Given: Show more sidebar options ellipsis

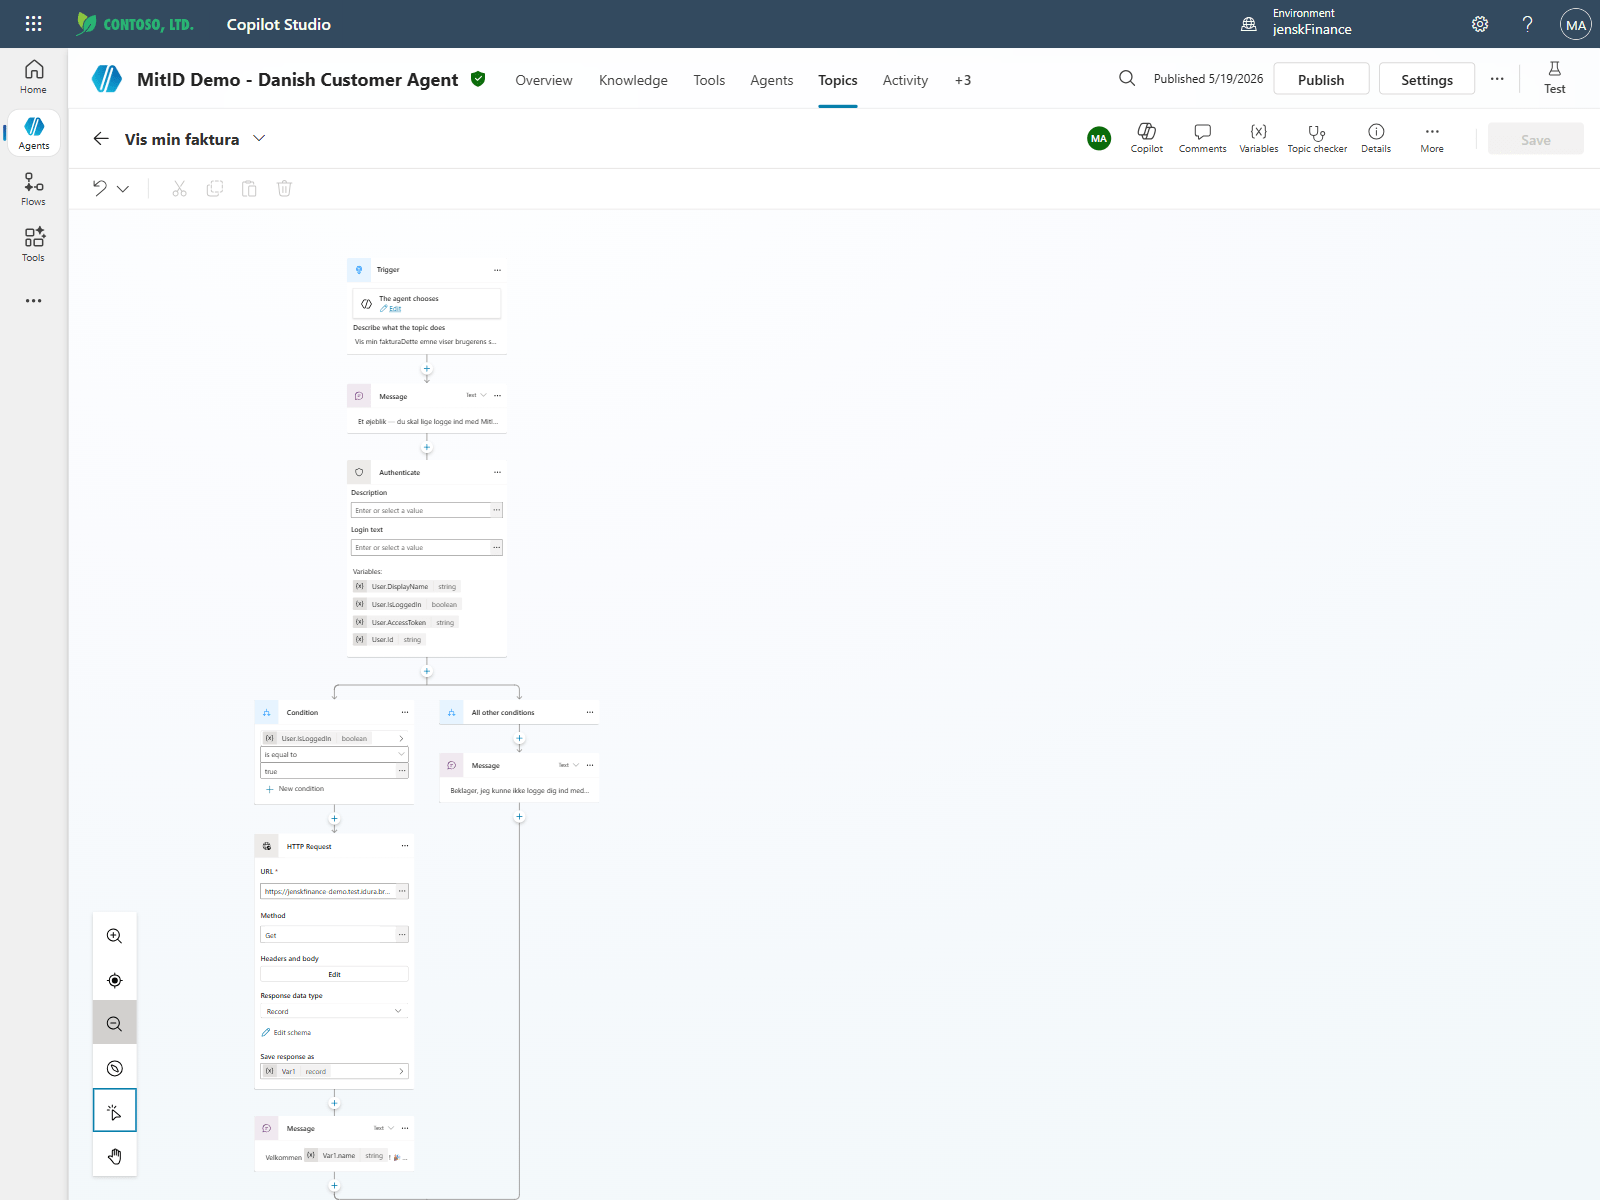Looking at the screenshot, I should pos(34,301).
